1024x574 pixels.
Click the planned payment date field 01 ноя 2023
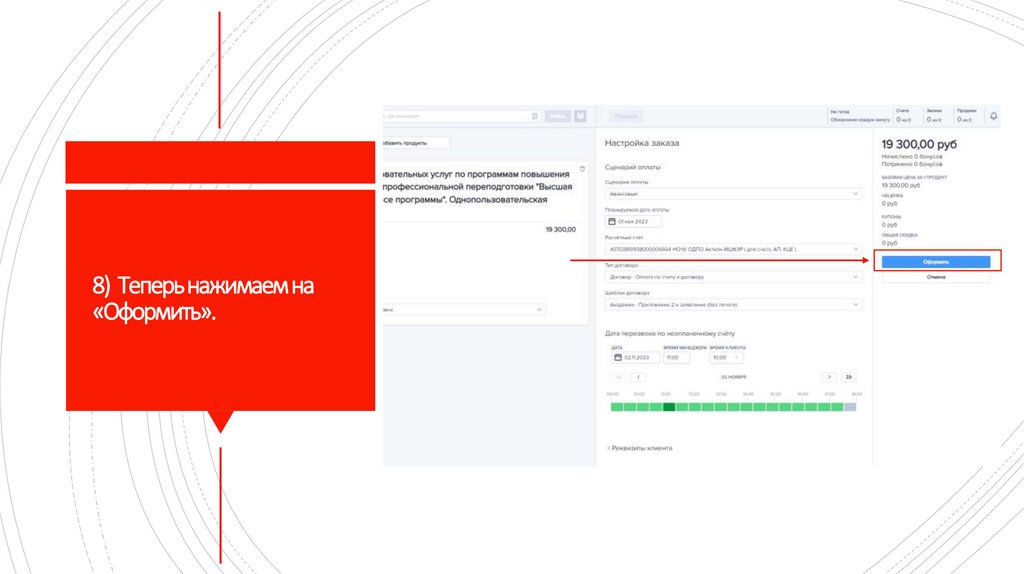633,221
